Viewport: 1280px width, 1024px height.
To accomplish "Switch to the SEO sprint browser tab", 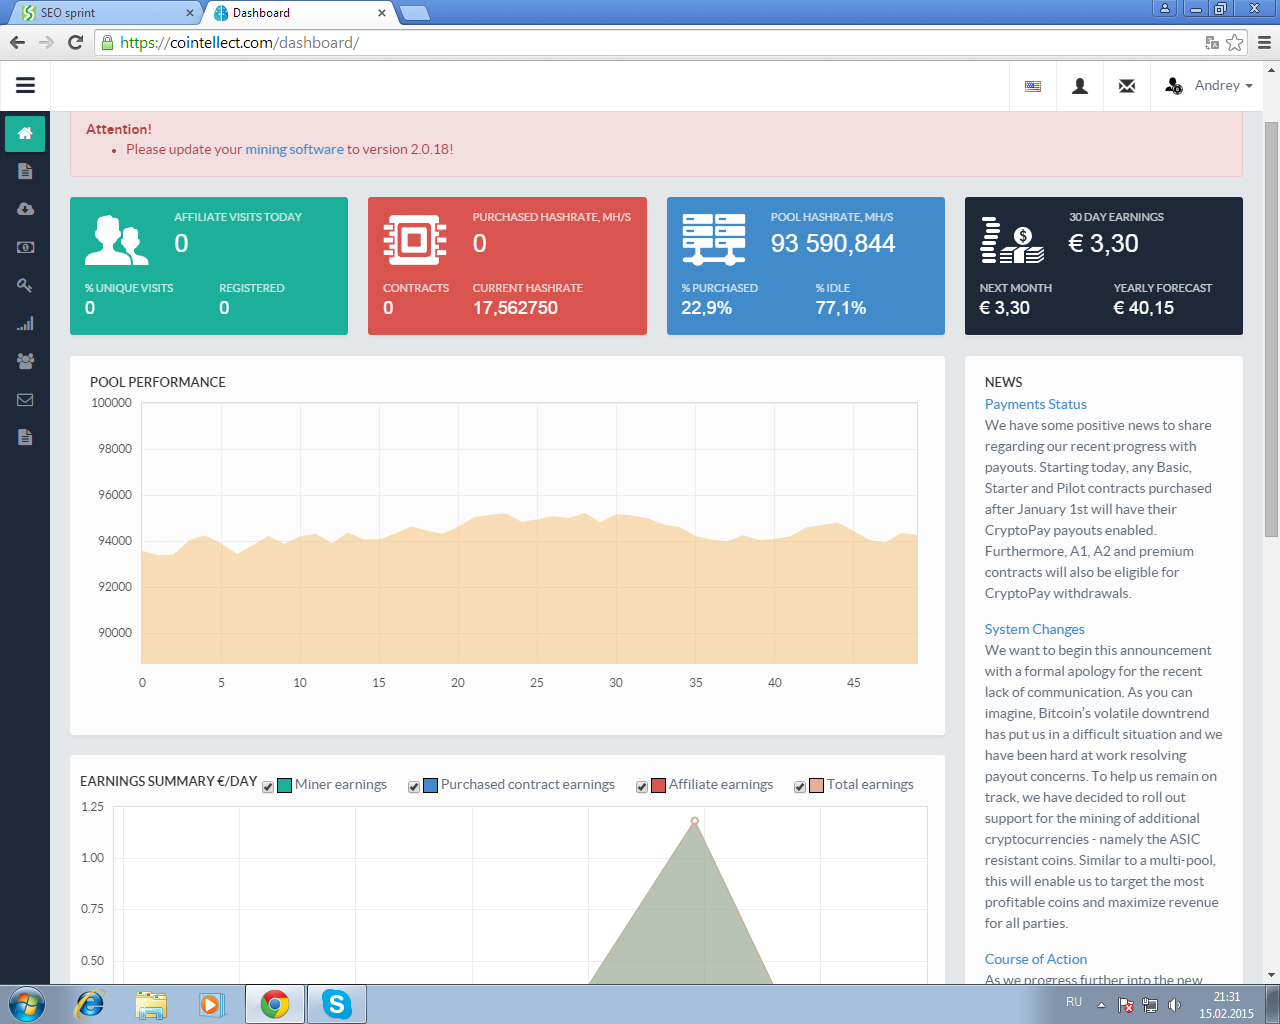I will (105, 13).
